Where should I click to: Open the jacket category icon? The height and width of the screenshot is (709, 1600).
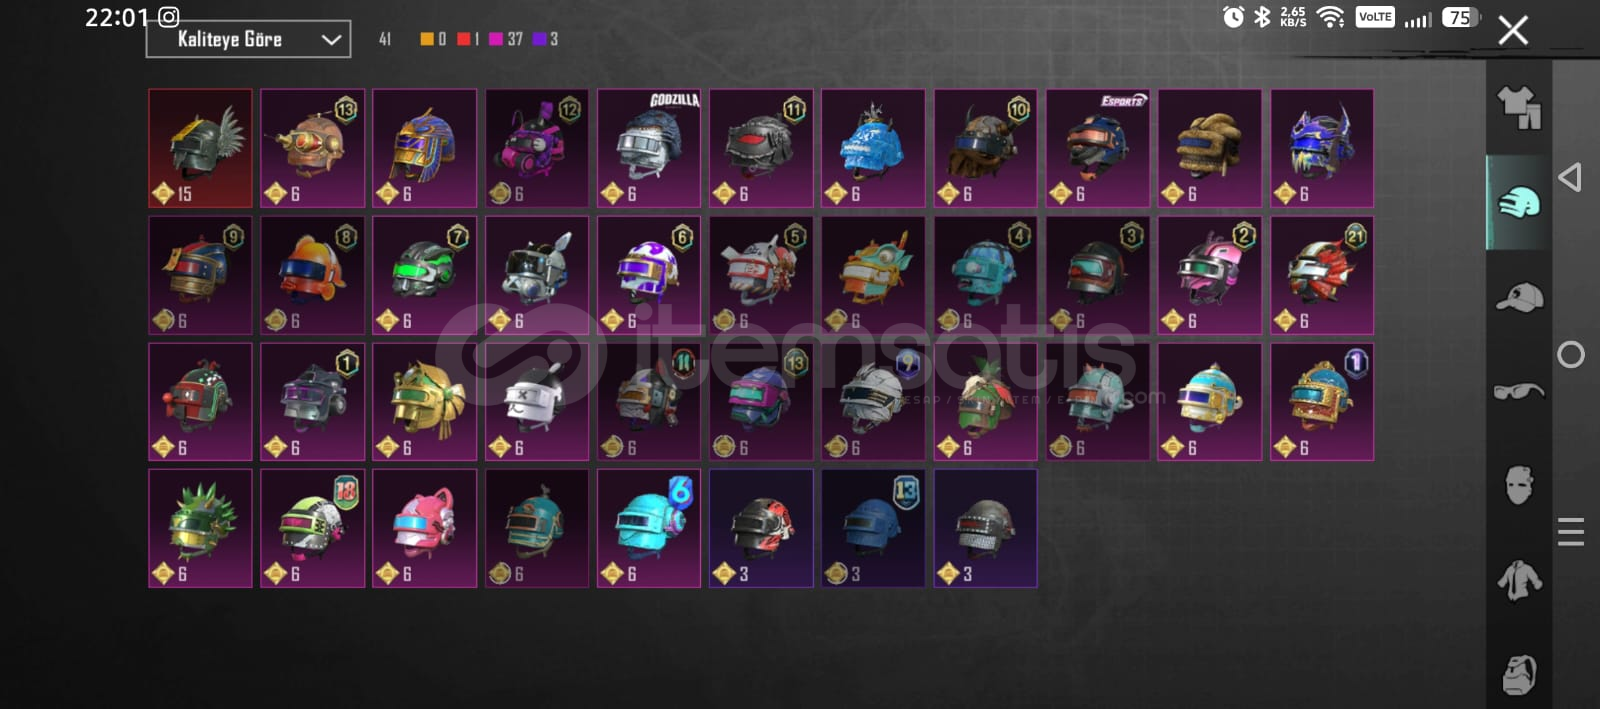1519,580
